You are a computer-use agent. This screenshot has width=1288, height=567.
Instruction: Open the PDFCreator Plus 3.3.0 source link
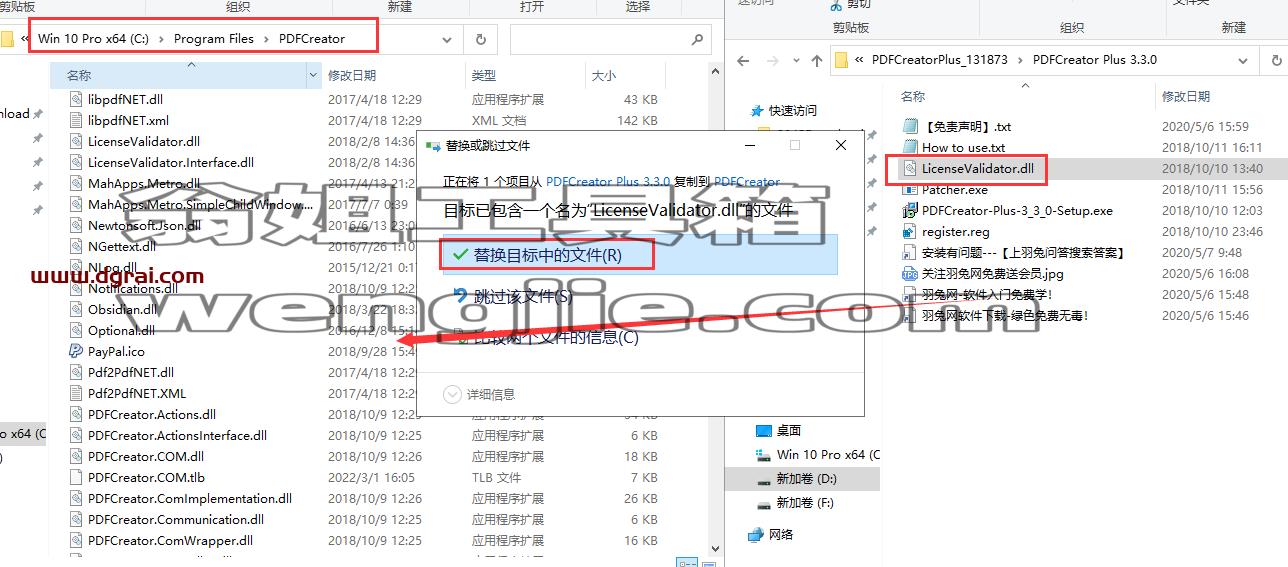[x=608, y=182]
